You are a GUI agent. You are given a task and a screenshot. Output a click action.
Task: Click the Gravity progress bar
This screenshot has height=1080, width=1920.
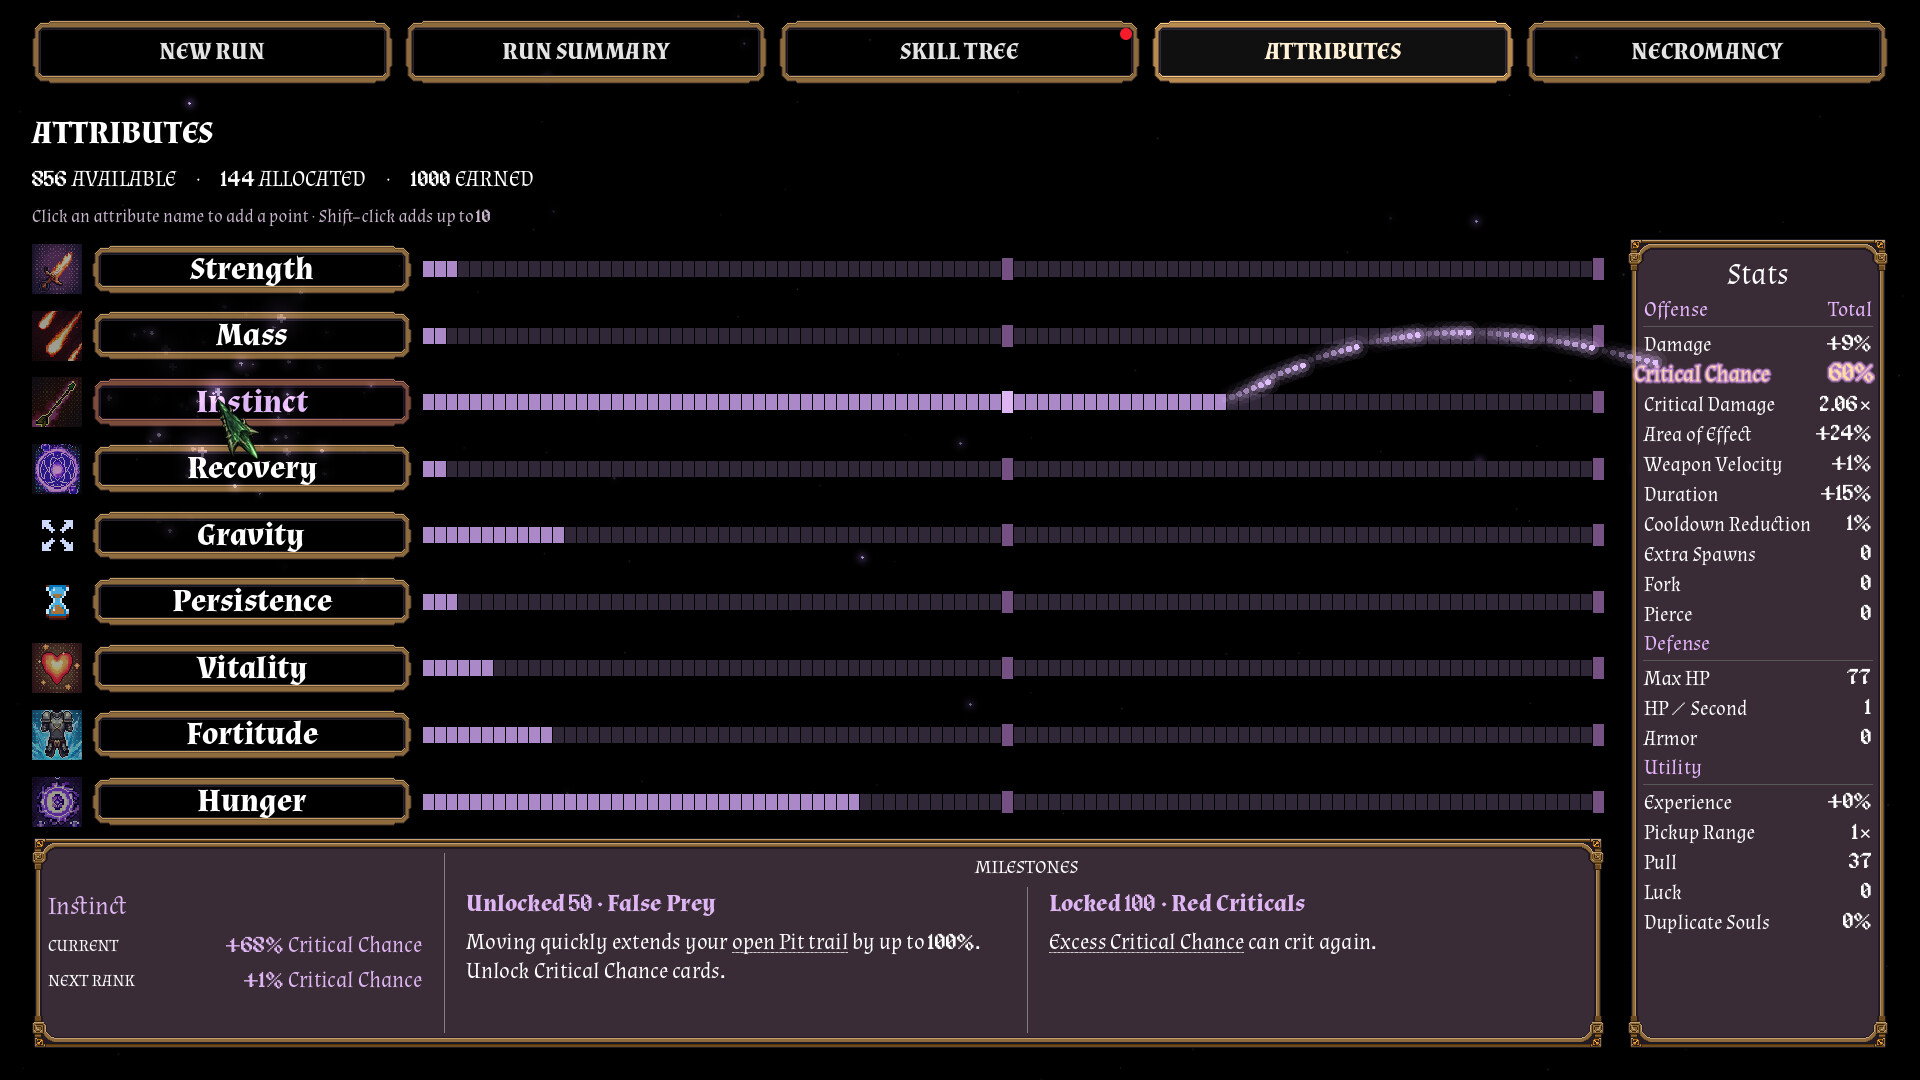point(1013,535)
